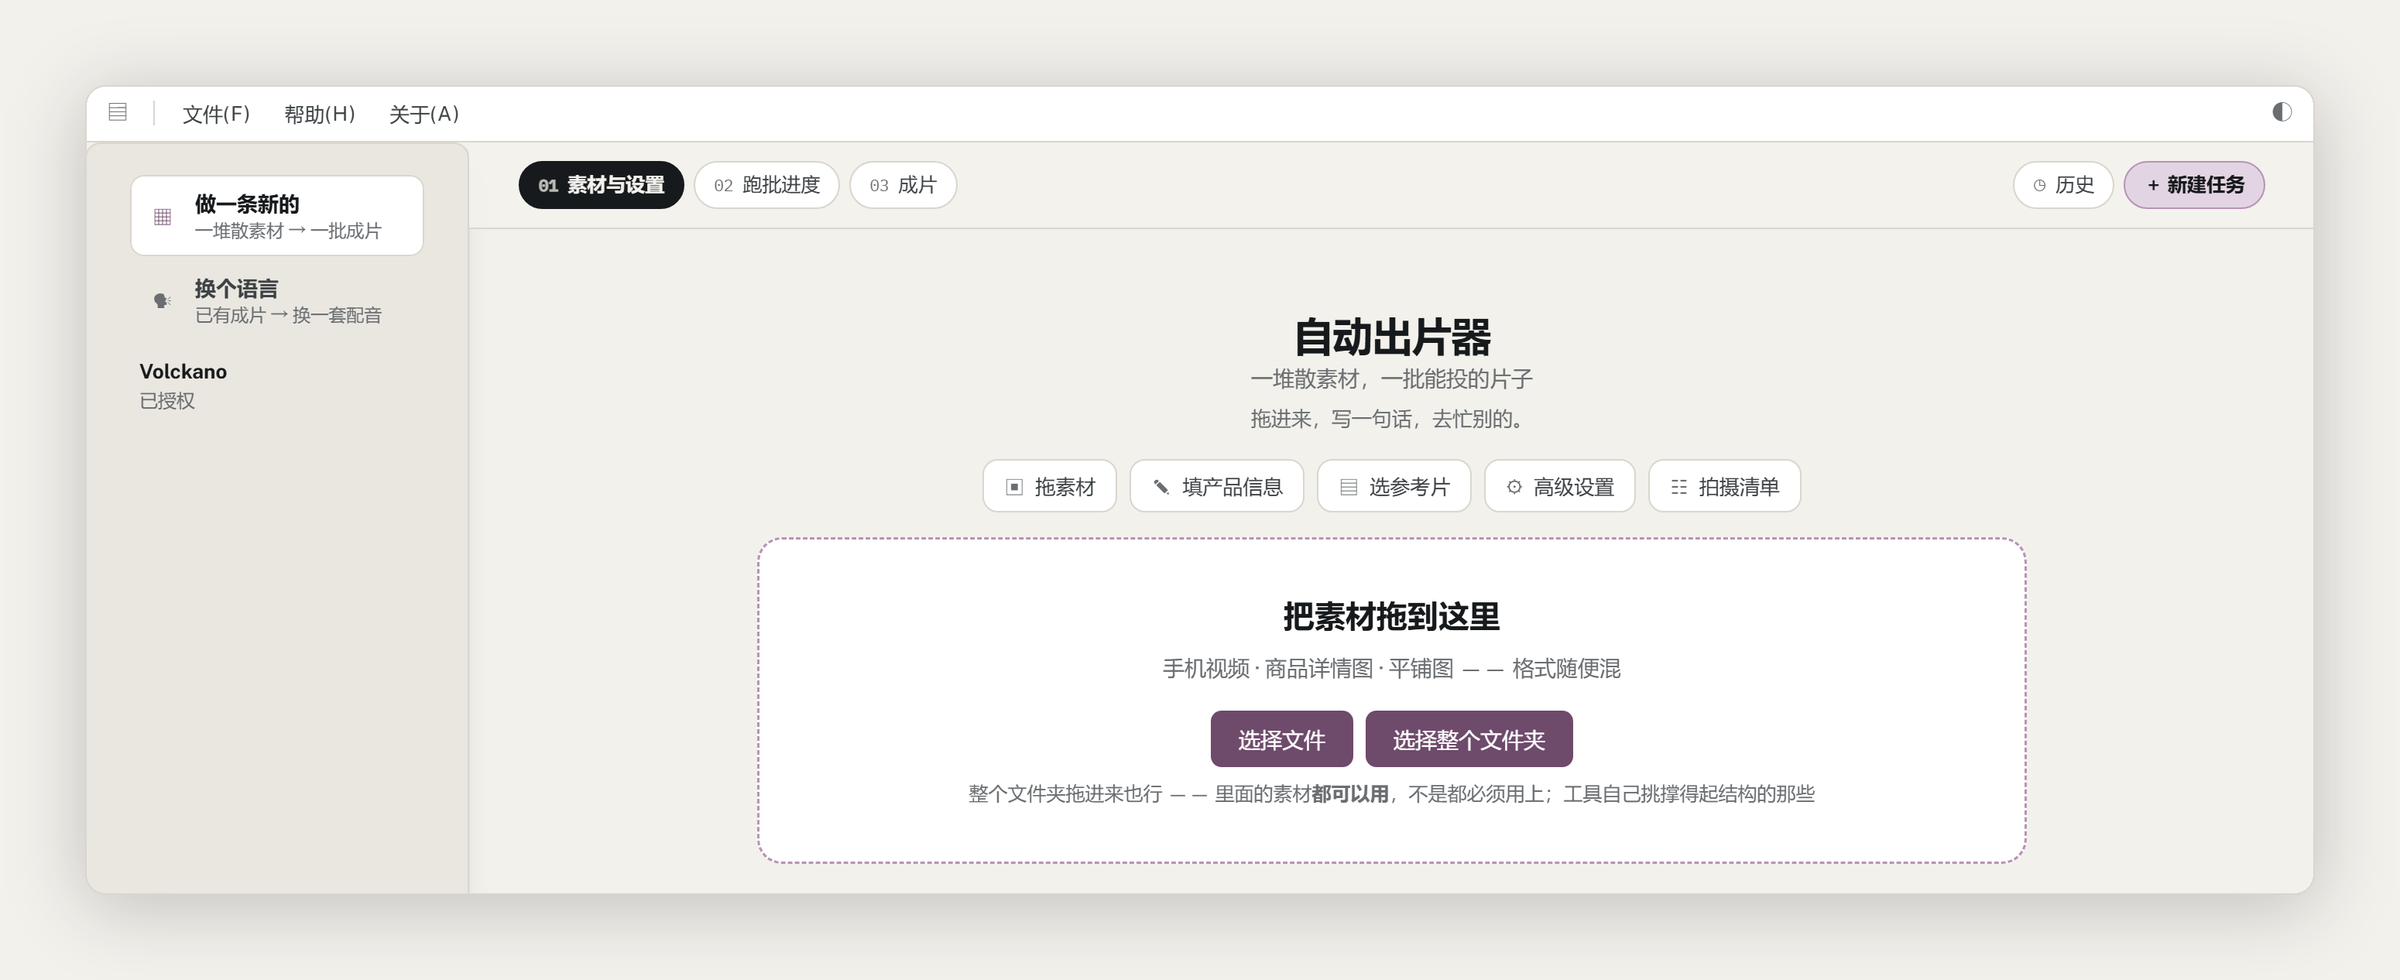
Task: Select the 做一条新的 sidebar item
Action: (x=277, y=216)
